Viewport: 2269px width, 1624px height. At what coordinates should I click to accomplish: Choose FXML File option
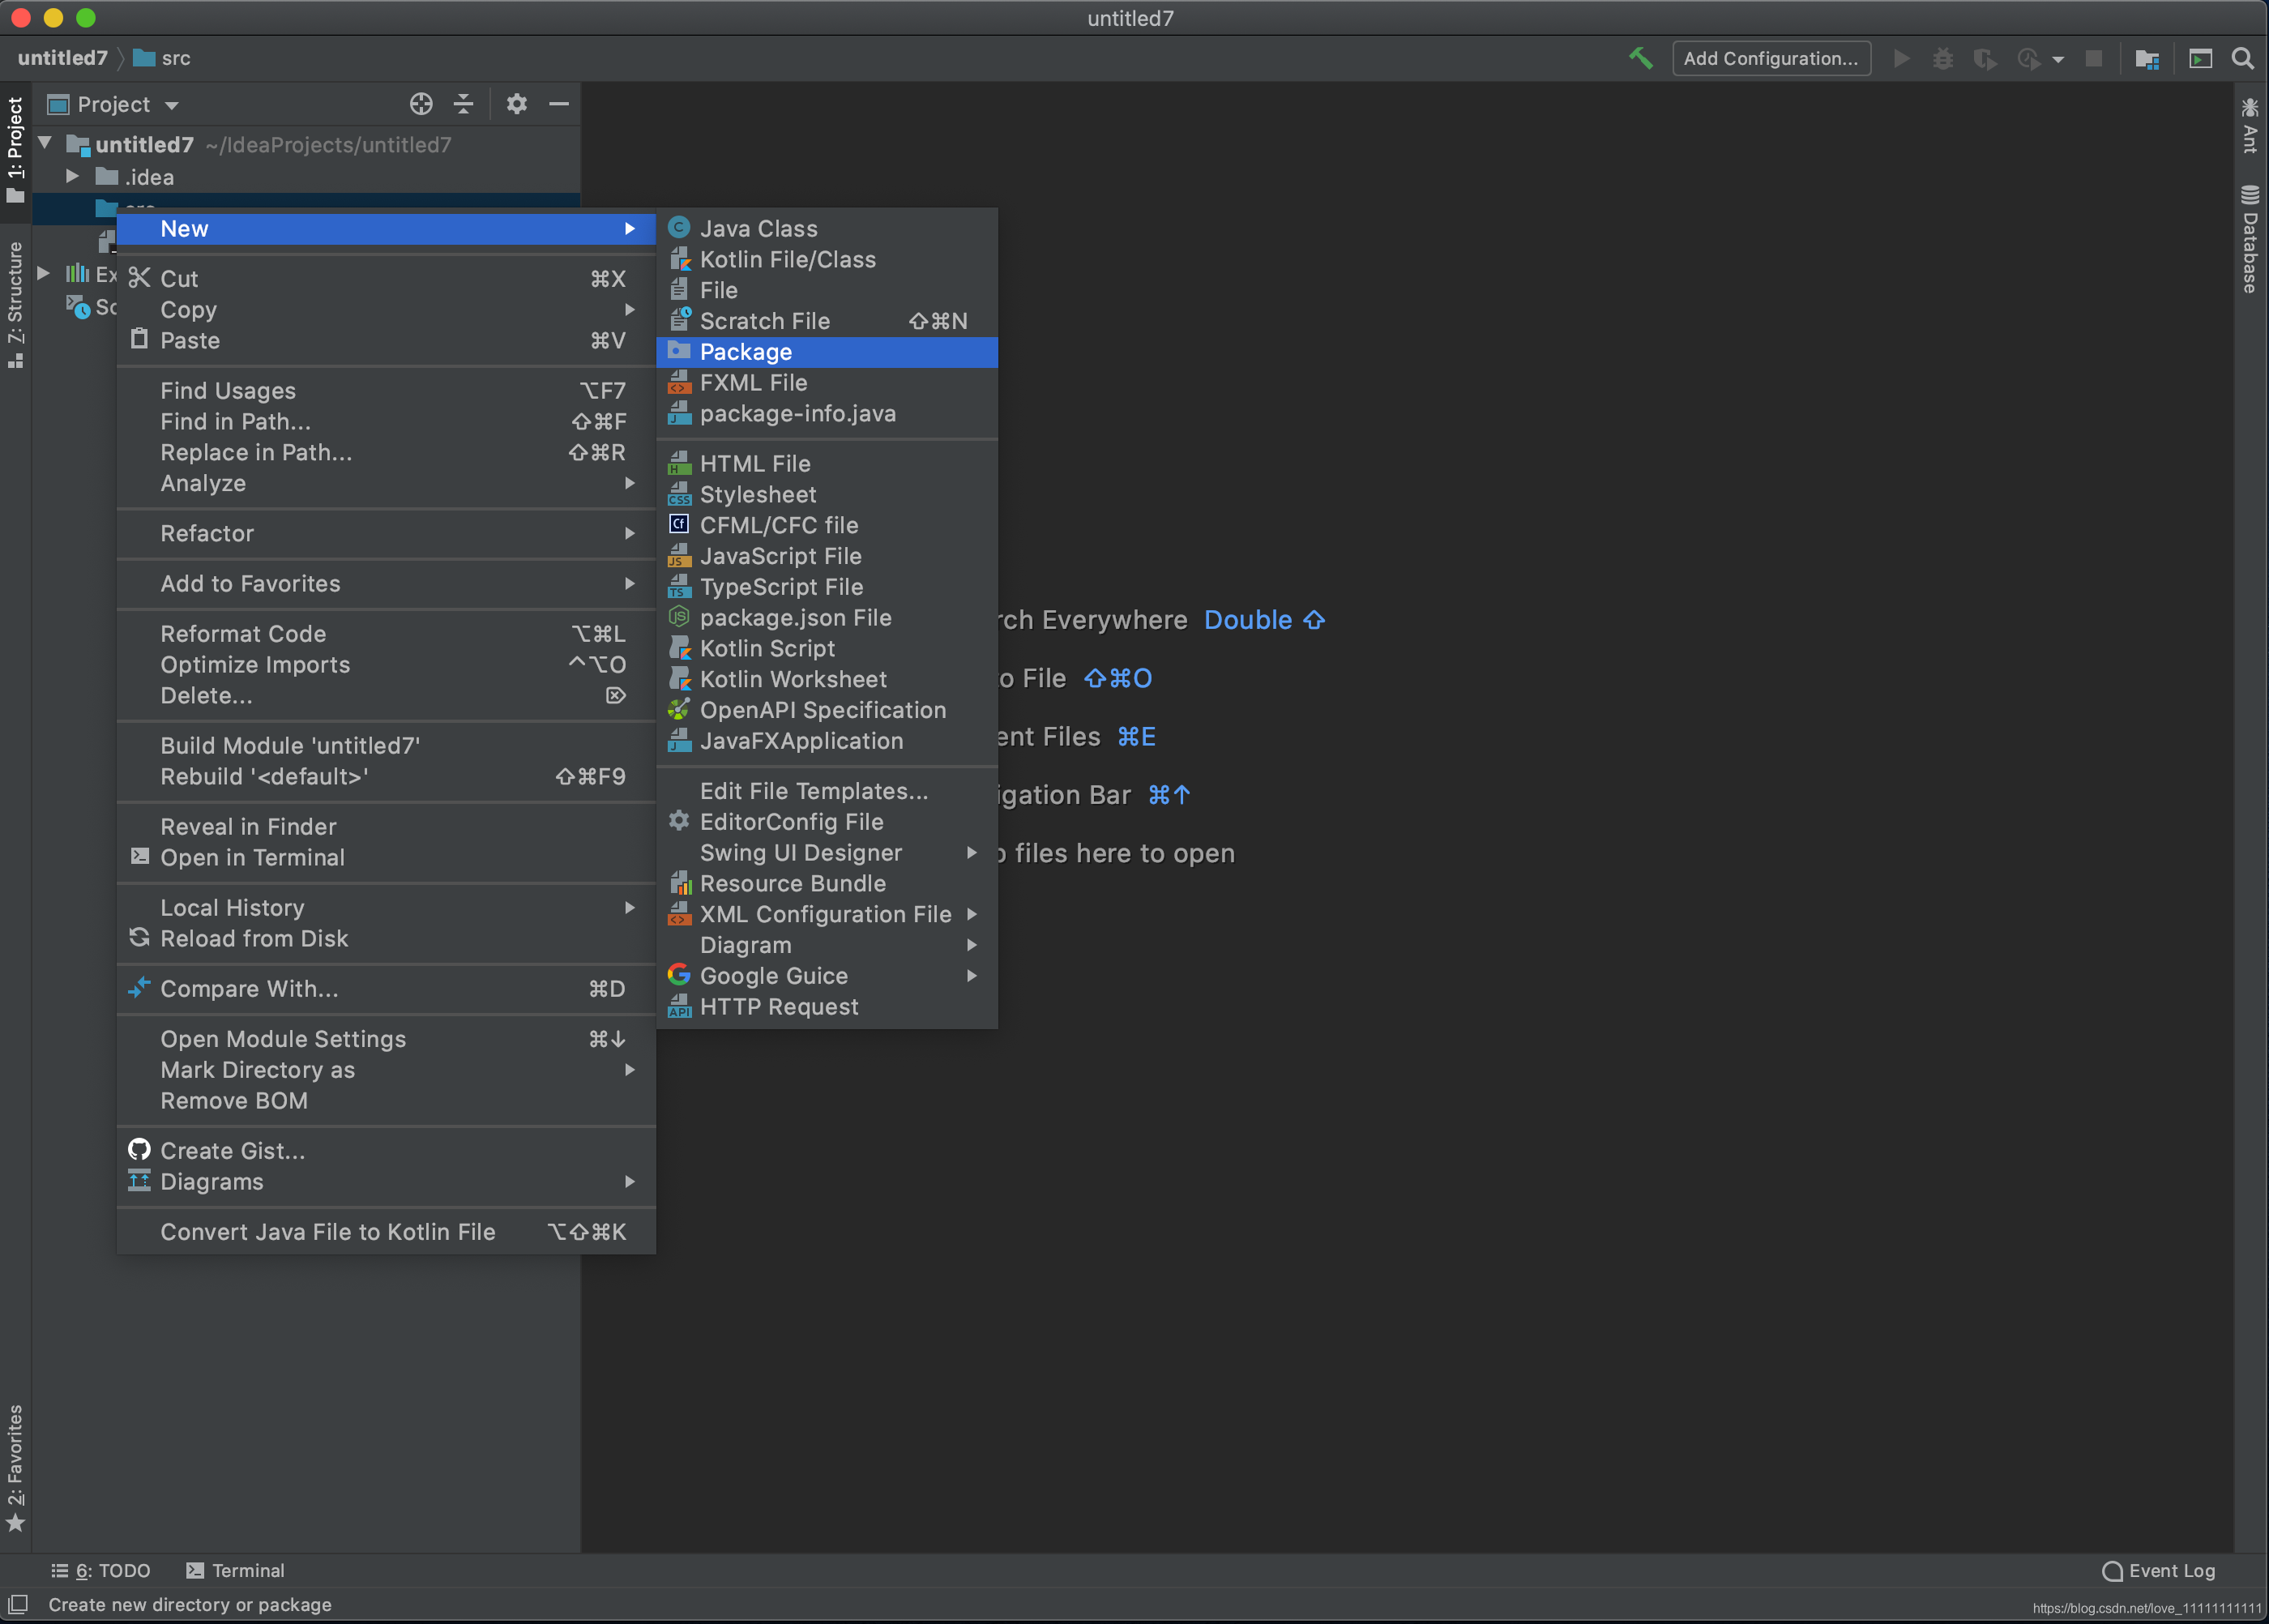click(x=826, y=383)
